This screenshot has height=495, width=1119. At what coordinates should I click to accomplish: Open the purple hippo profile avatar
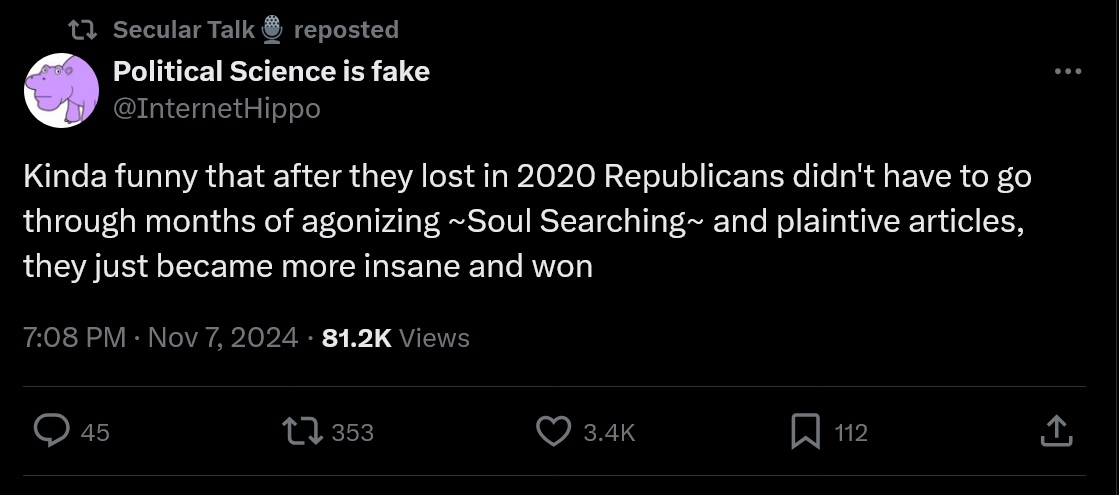point(59,90)
